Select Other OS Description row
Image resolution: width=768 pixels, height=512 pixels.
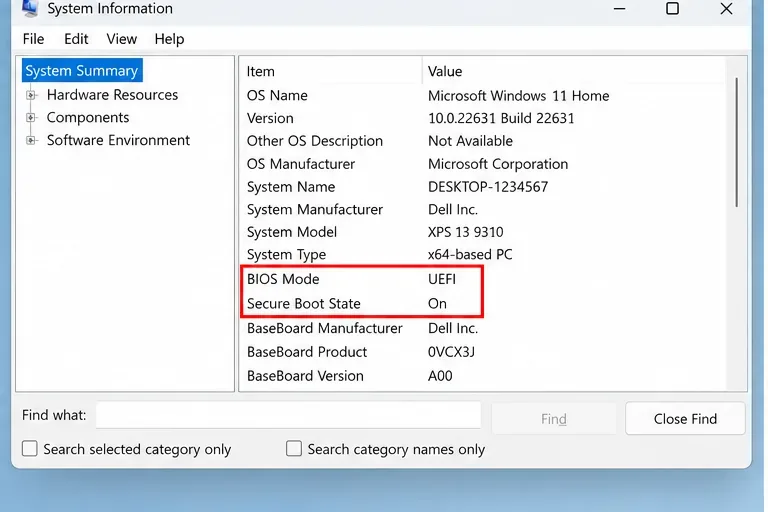point(482,141)
